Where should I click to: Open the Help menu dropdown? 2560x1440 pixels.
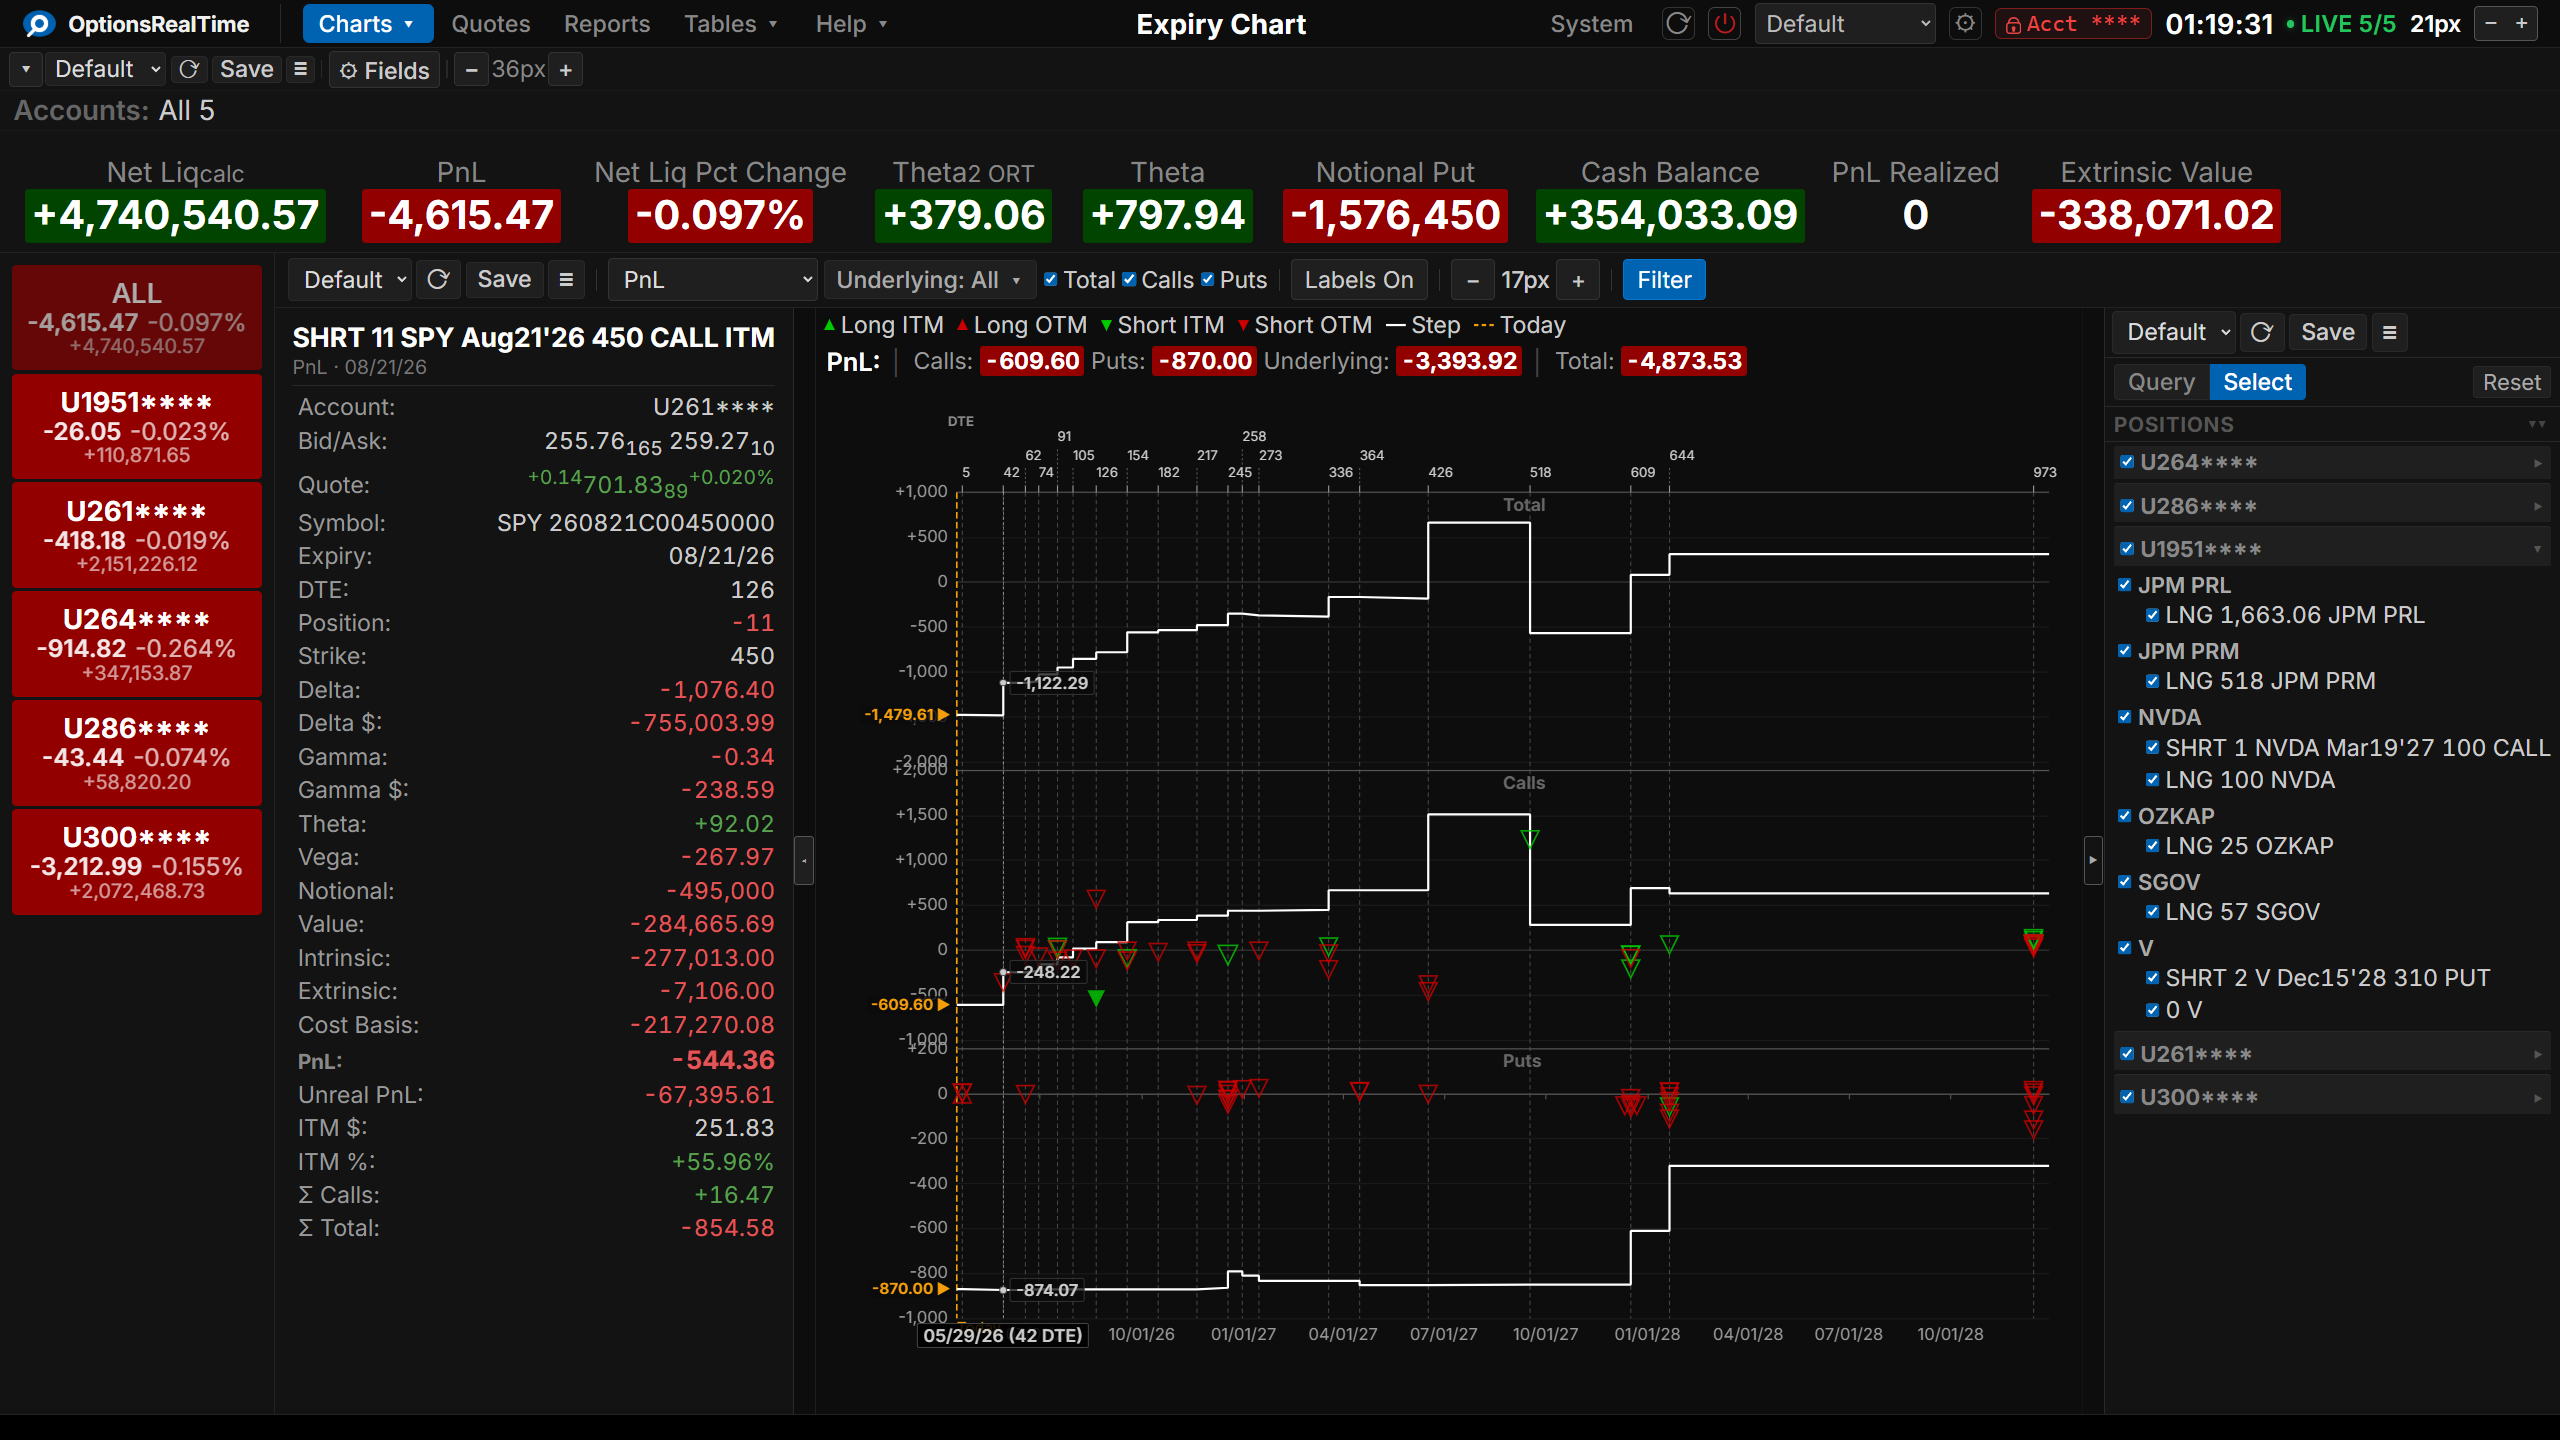pos(851,24)
